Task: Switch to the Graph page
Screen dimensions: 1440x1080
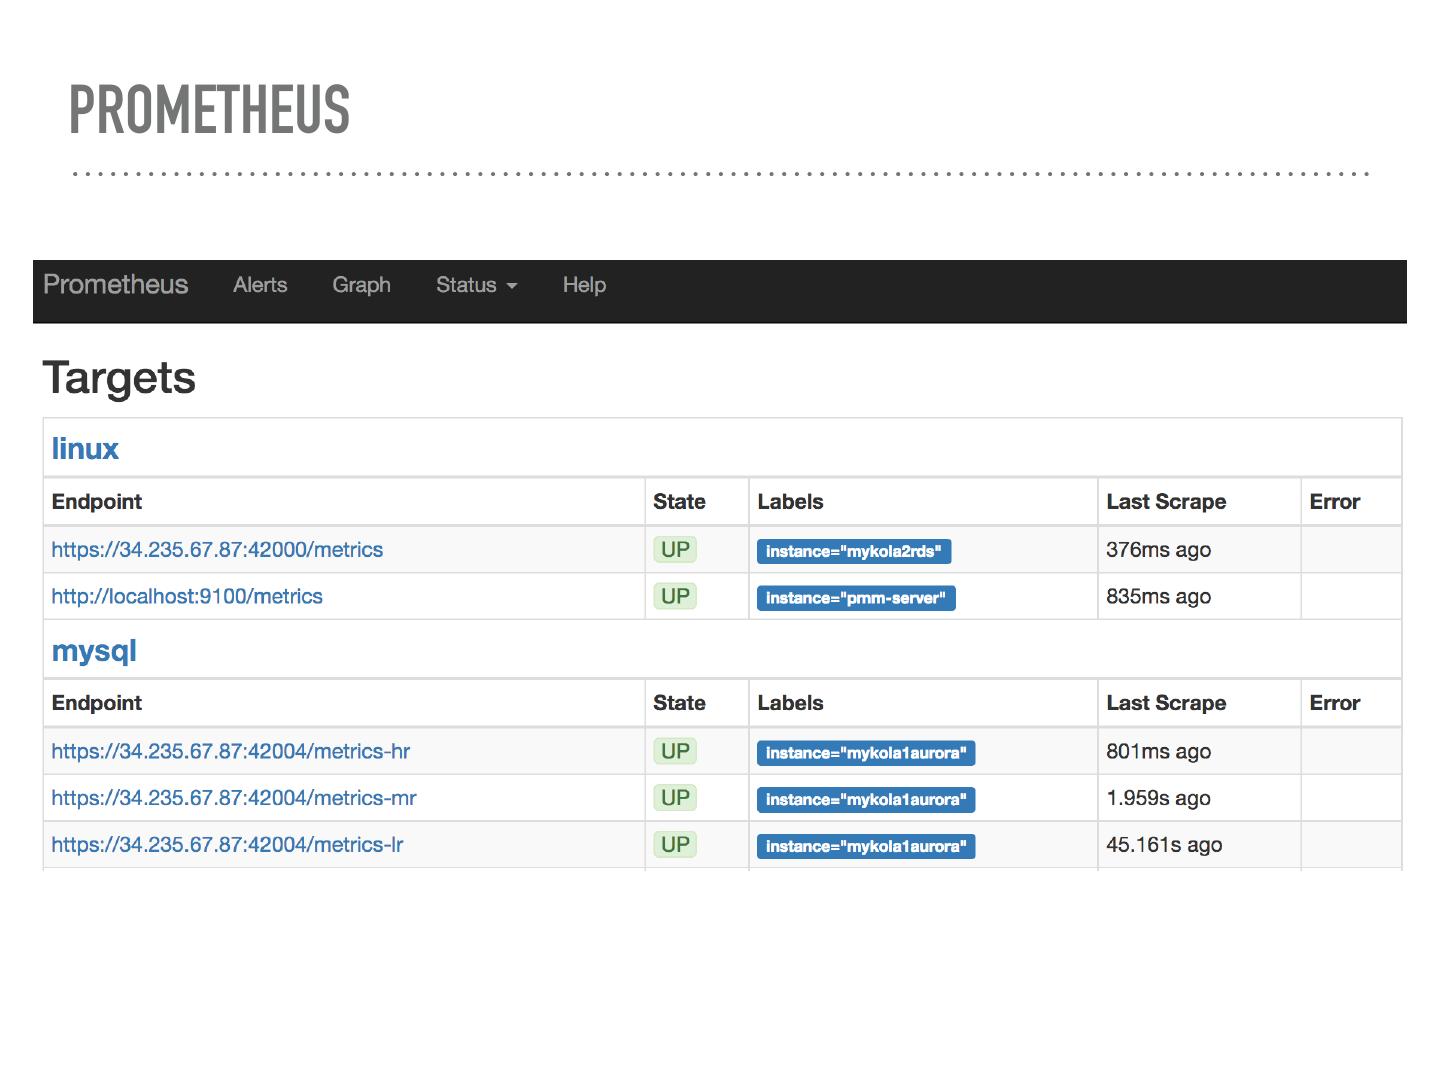Action: [x=361, y=285]
